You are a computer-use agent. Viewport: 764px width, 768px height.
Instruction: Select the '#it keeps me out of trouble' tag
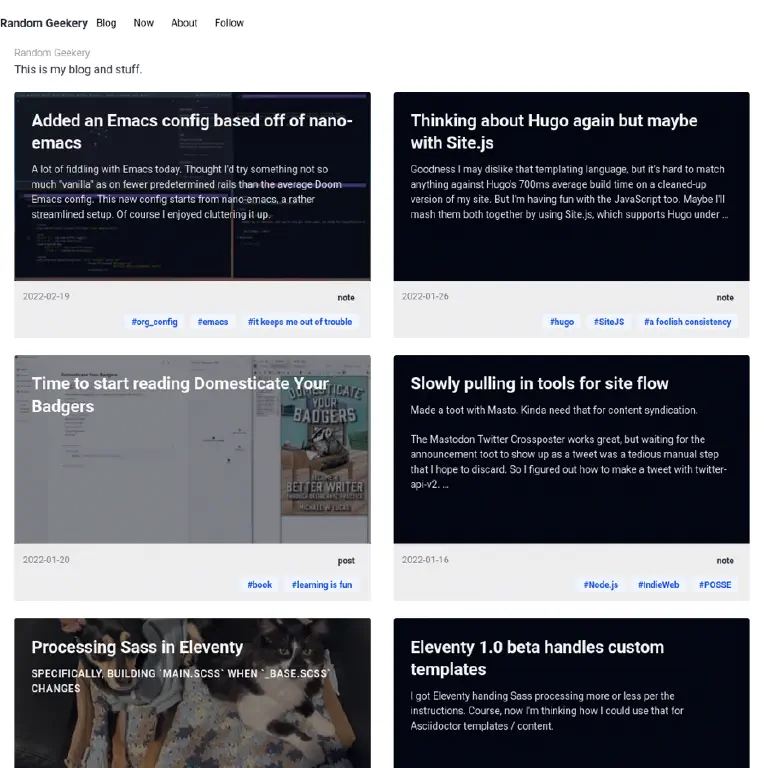[300, 322]
